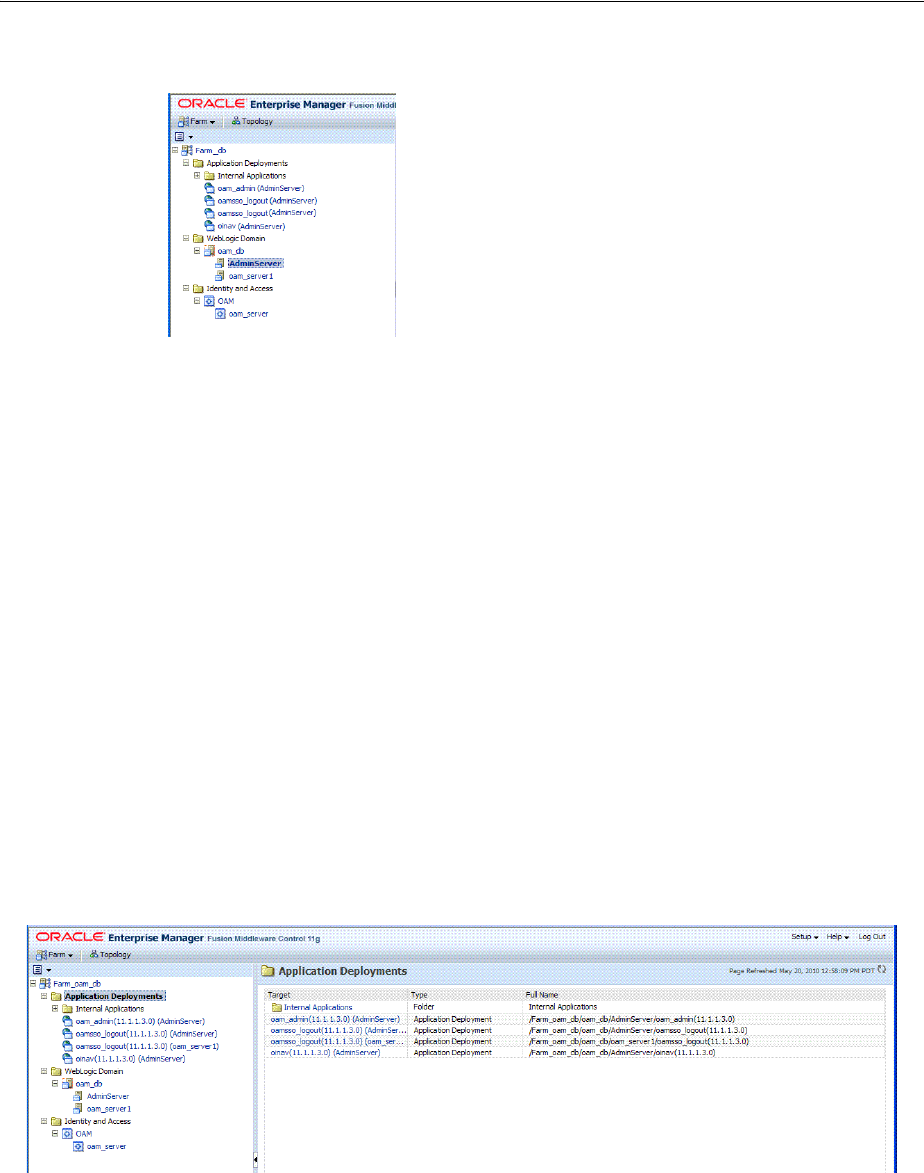Select oamsso_logout(11.1.1.3.0) (AdminServer) in Farm_oam_db tree
This screenshot has height=1173, width=924.
[x=146, y=1034]
